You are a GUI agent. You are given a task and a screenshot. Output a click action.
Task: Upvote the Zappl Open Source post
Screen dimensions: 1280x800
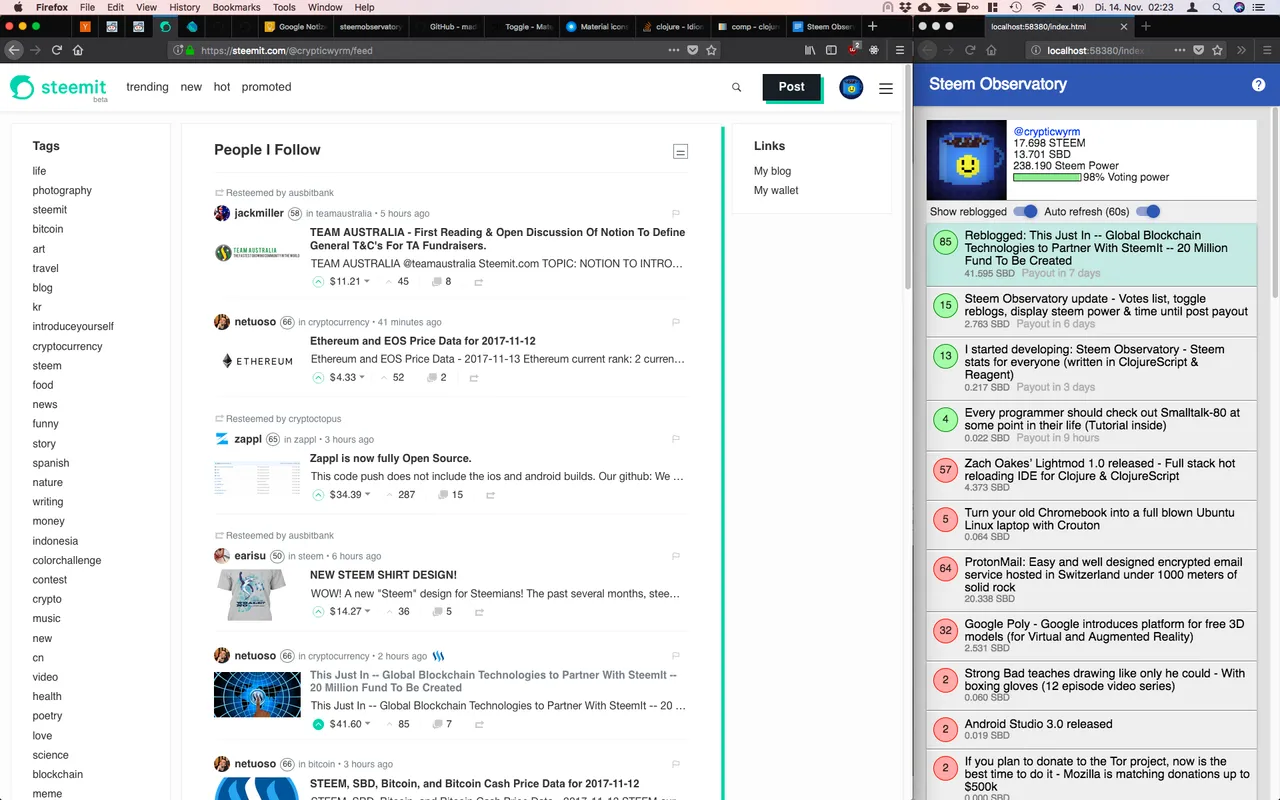[318, 495]
